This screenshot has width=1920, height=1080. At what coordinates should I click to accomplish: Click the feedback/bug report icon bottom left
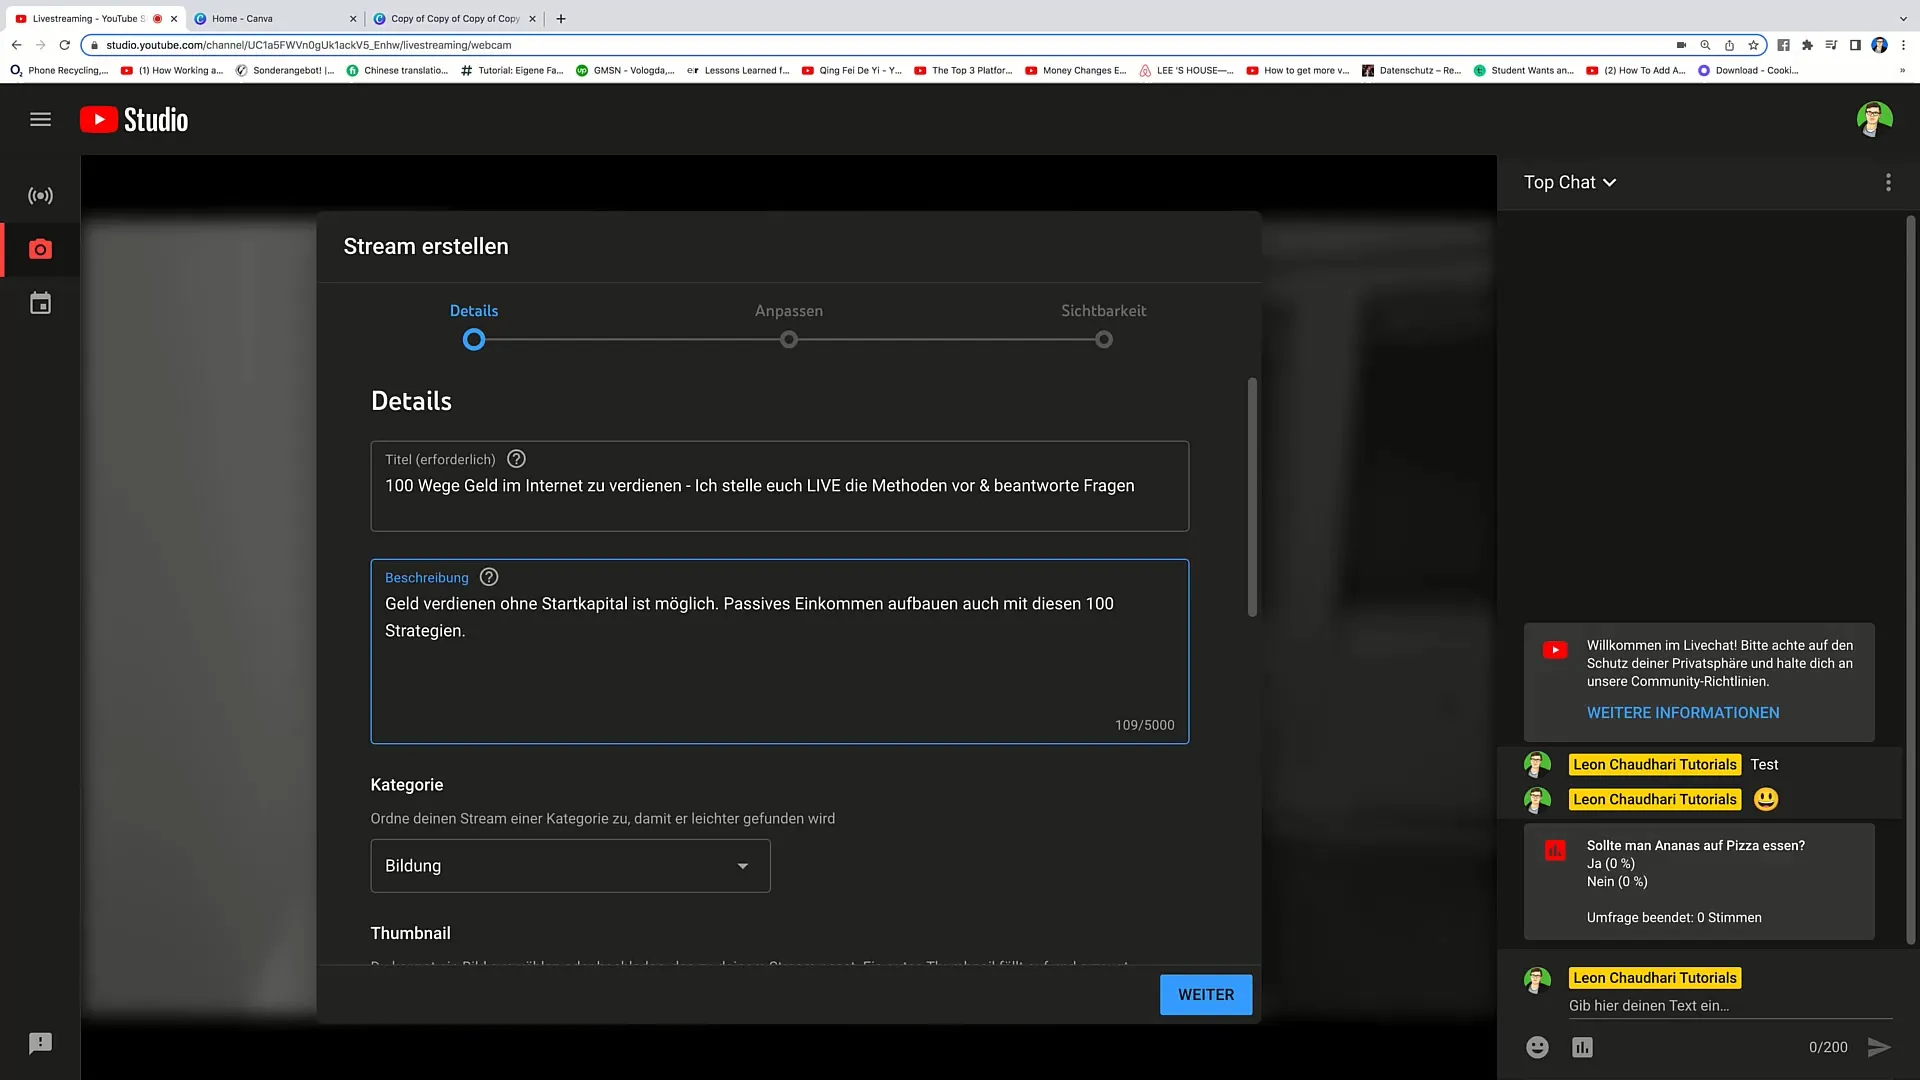point(40,1043)
